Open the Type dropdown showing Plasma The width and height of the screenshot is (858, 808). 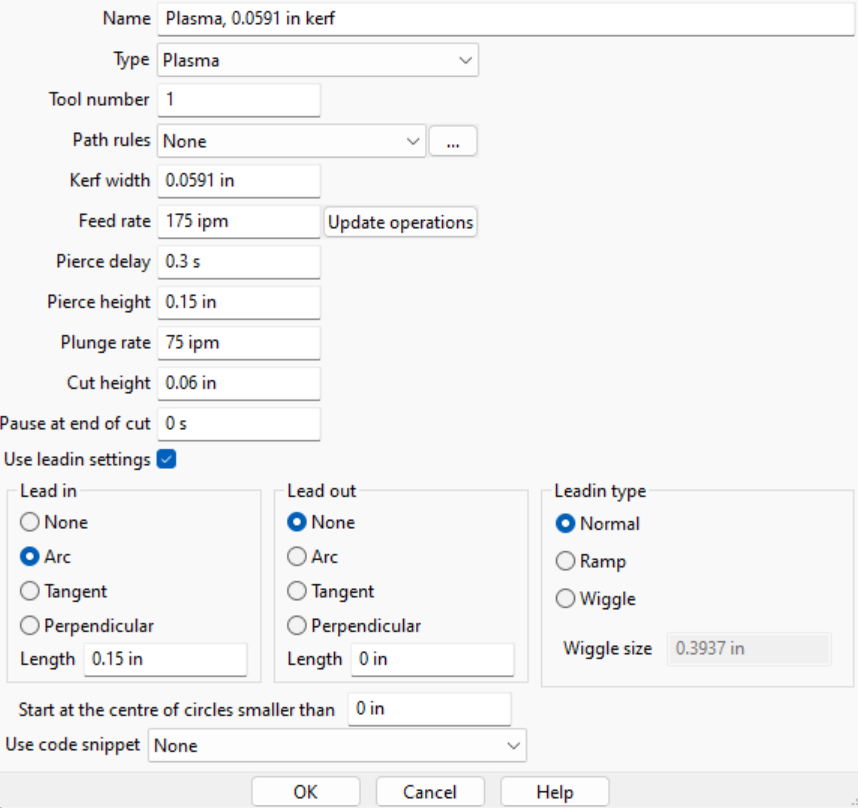[x=317, y=60]
